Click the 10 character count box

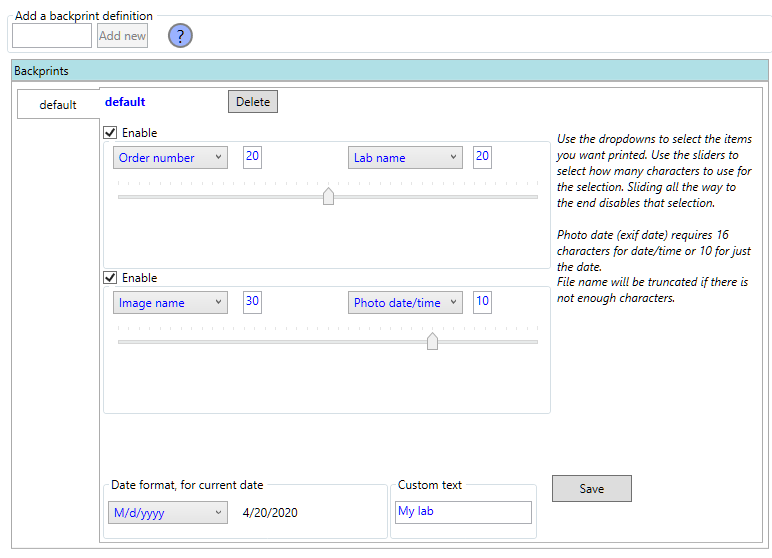[482, 302]
